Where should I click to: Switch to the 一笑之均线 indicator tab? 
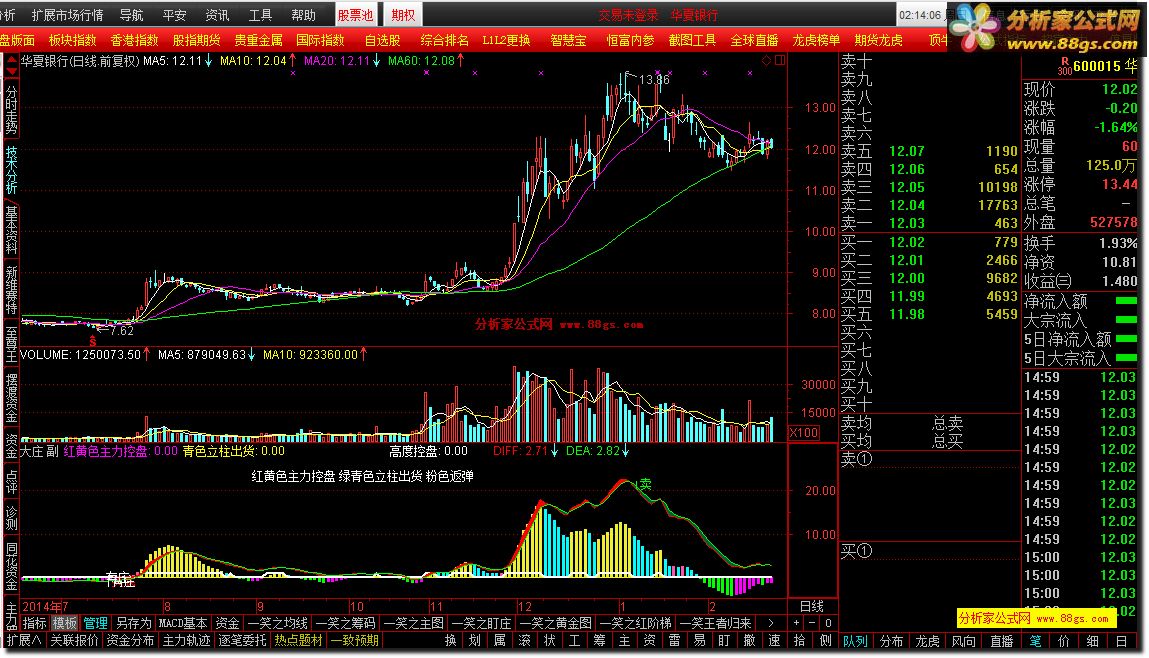point(277,623)
